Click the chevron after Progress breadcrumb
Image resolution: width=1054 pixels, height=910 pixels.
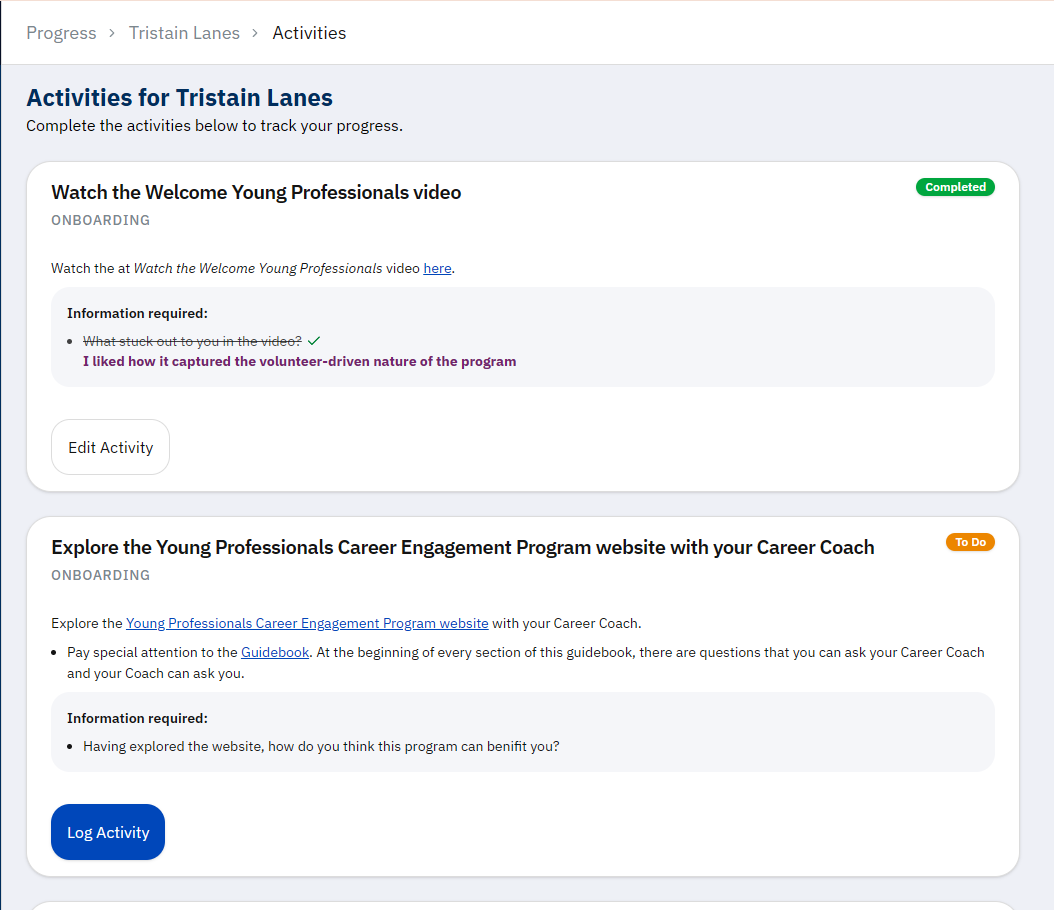pyautogui.click(x=112, y=33)
